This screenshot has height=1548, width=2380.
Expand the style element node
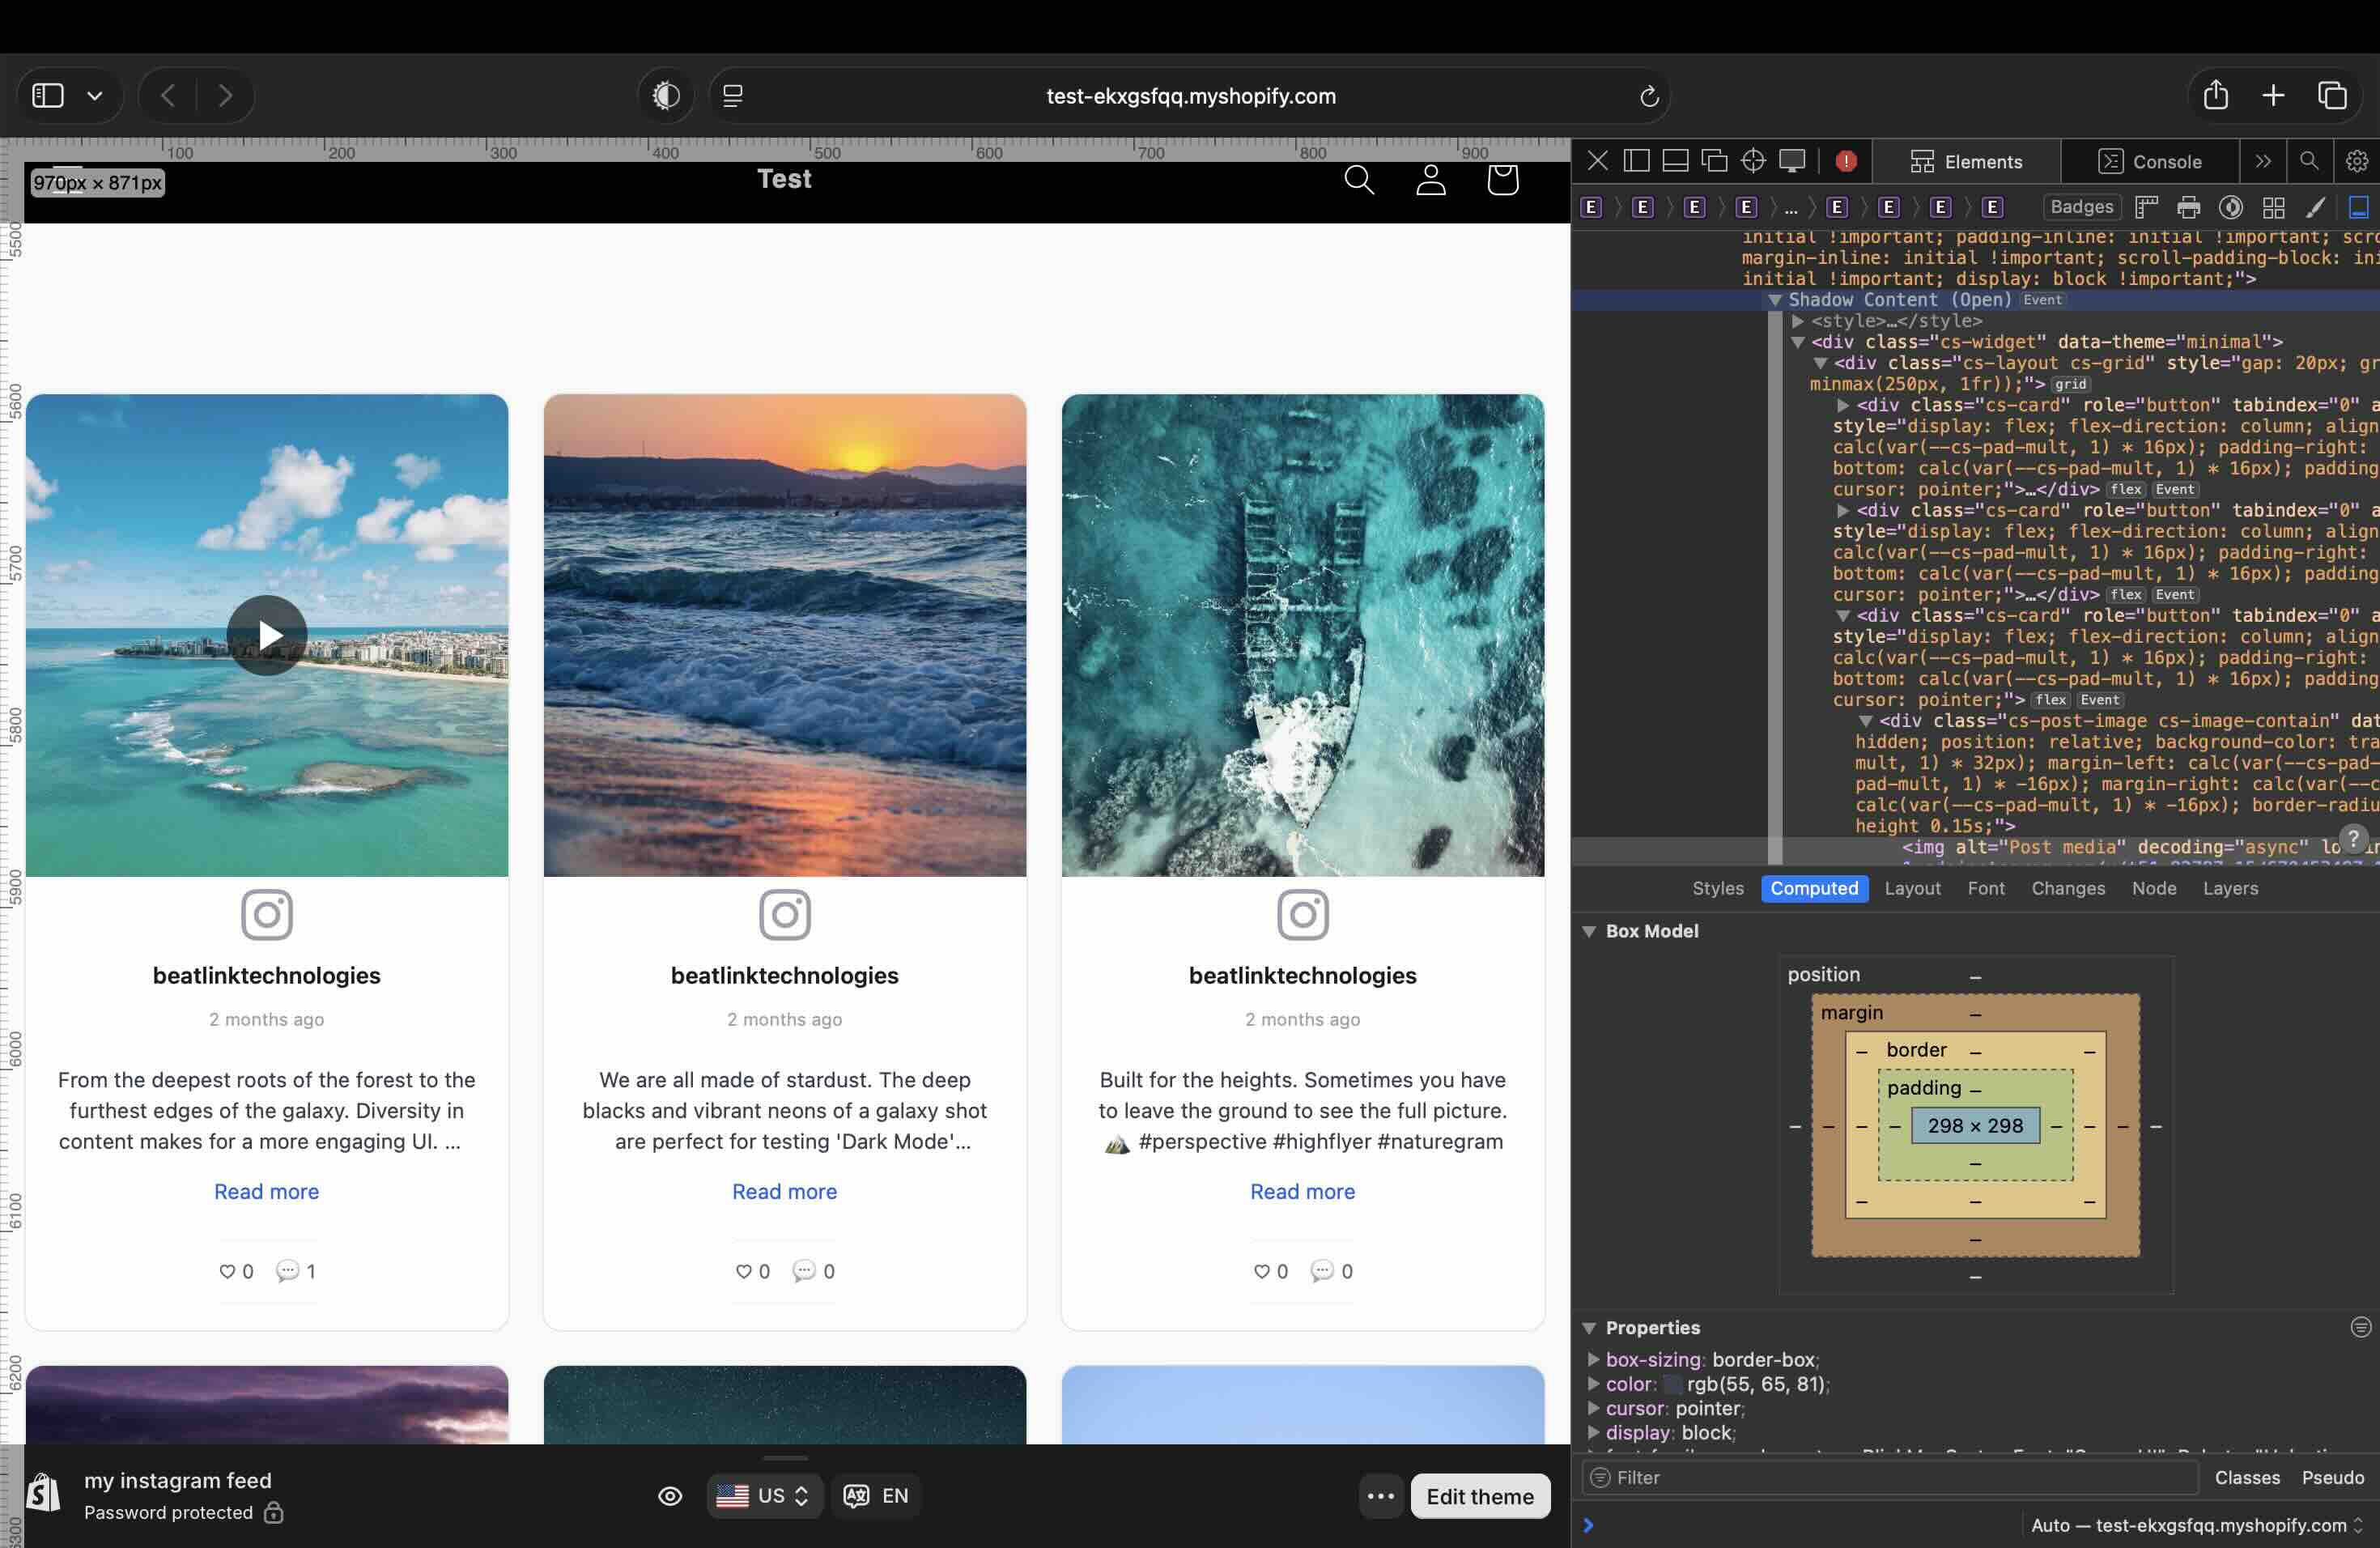1798,321
